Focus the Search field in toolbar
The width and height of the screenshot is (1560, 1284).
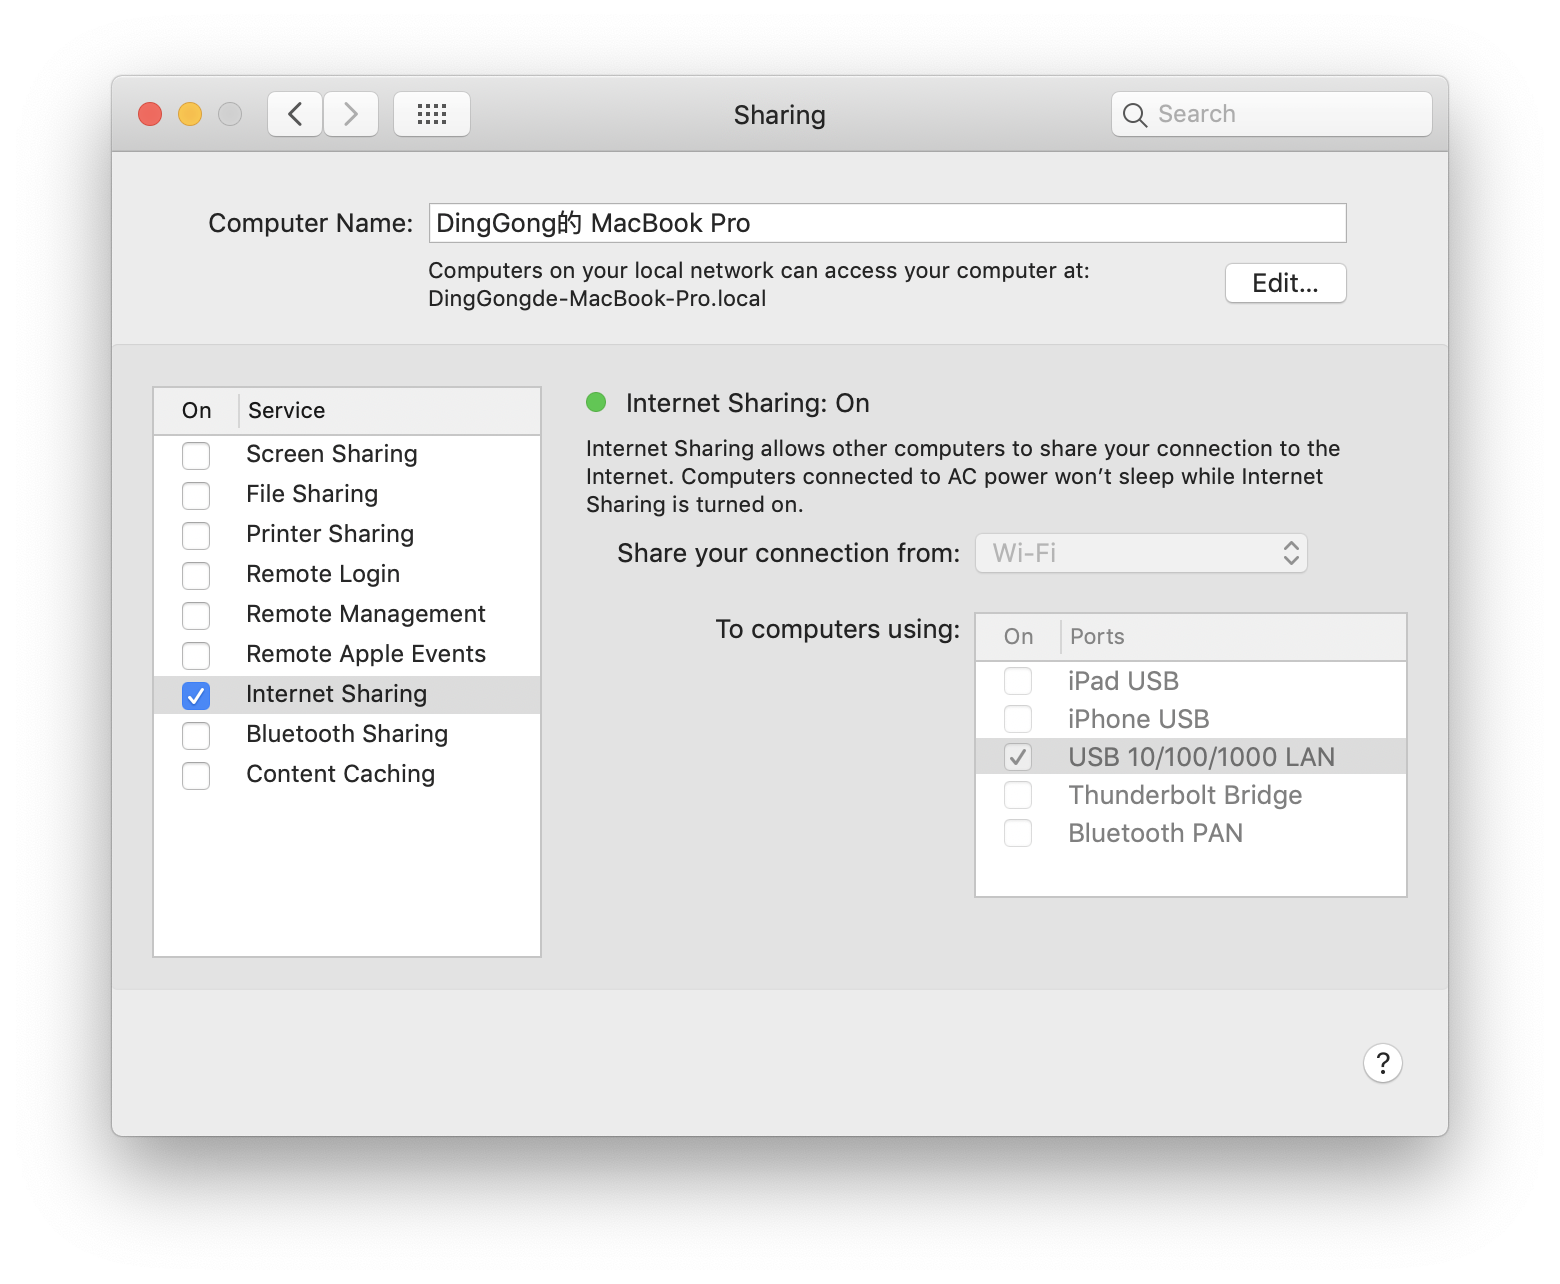tap(1285, 114)
